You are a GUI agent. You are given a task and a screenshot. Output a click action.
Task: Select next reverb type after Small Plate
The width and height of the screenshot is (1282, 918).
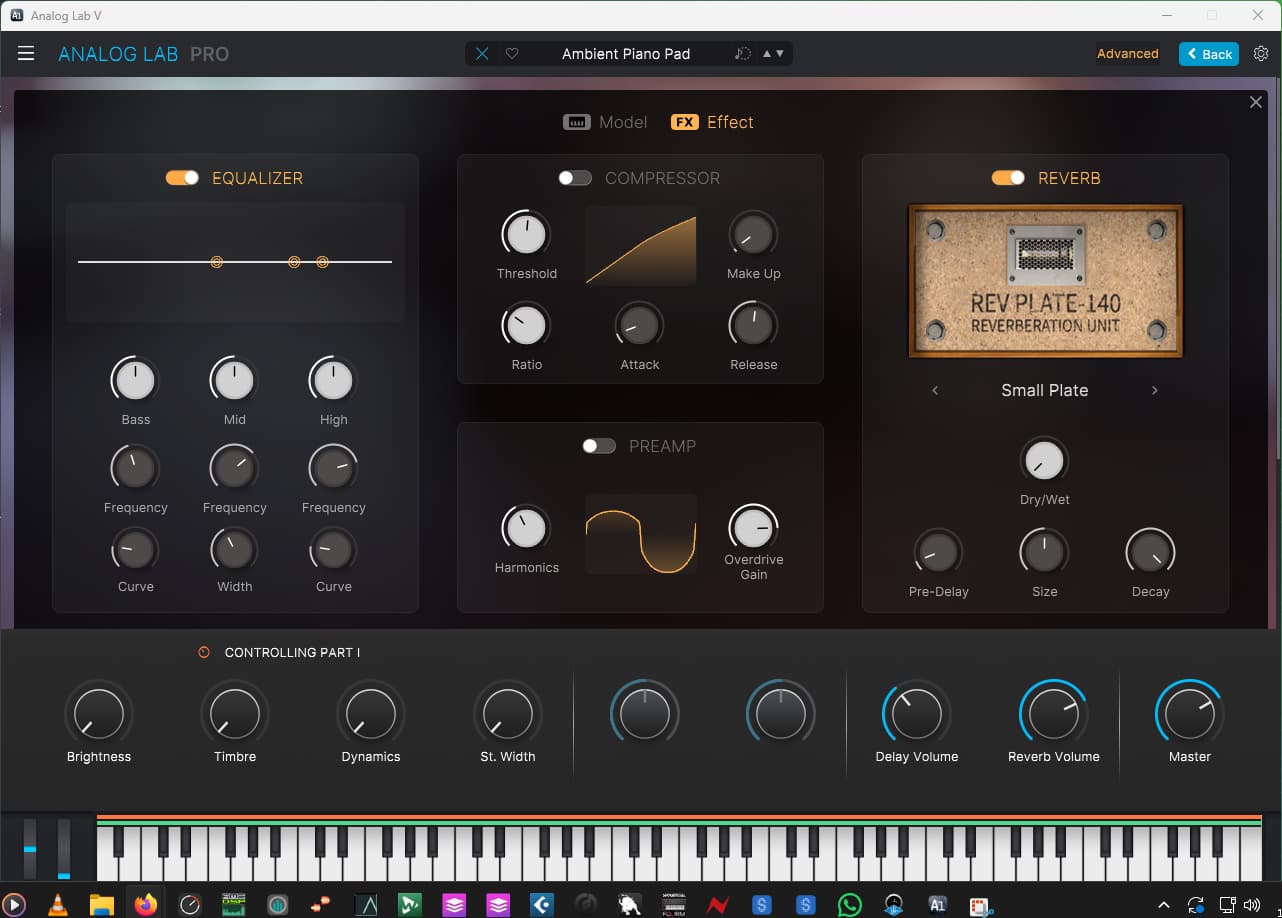[1155, 390]
